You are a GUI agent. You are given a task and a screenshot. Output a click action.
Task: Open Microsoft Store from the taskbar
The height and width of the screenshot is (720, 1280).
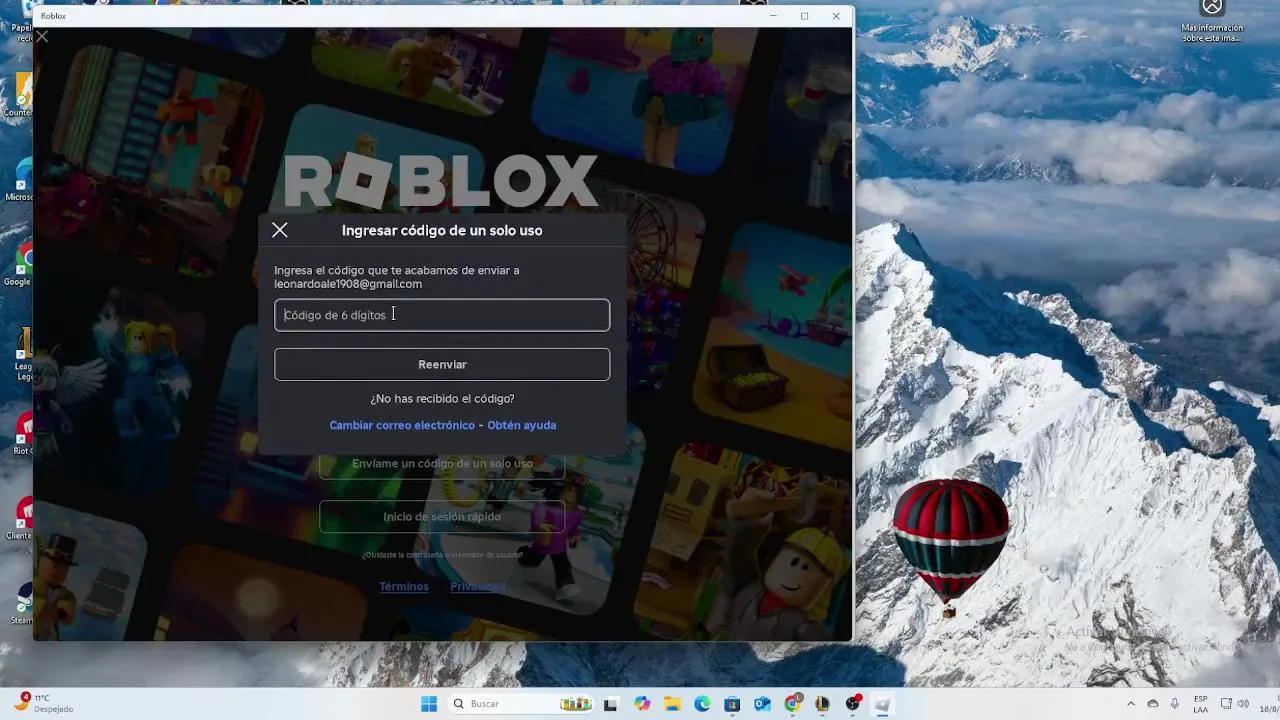(x=732, y=704)
